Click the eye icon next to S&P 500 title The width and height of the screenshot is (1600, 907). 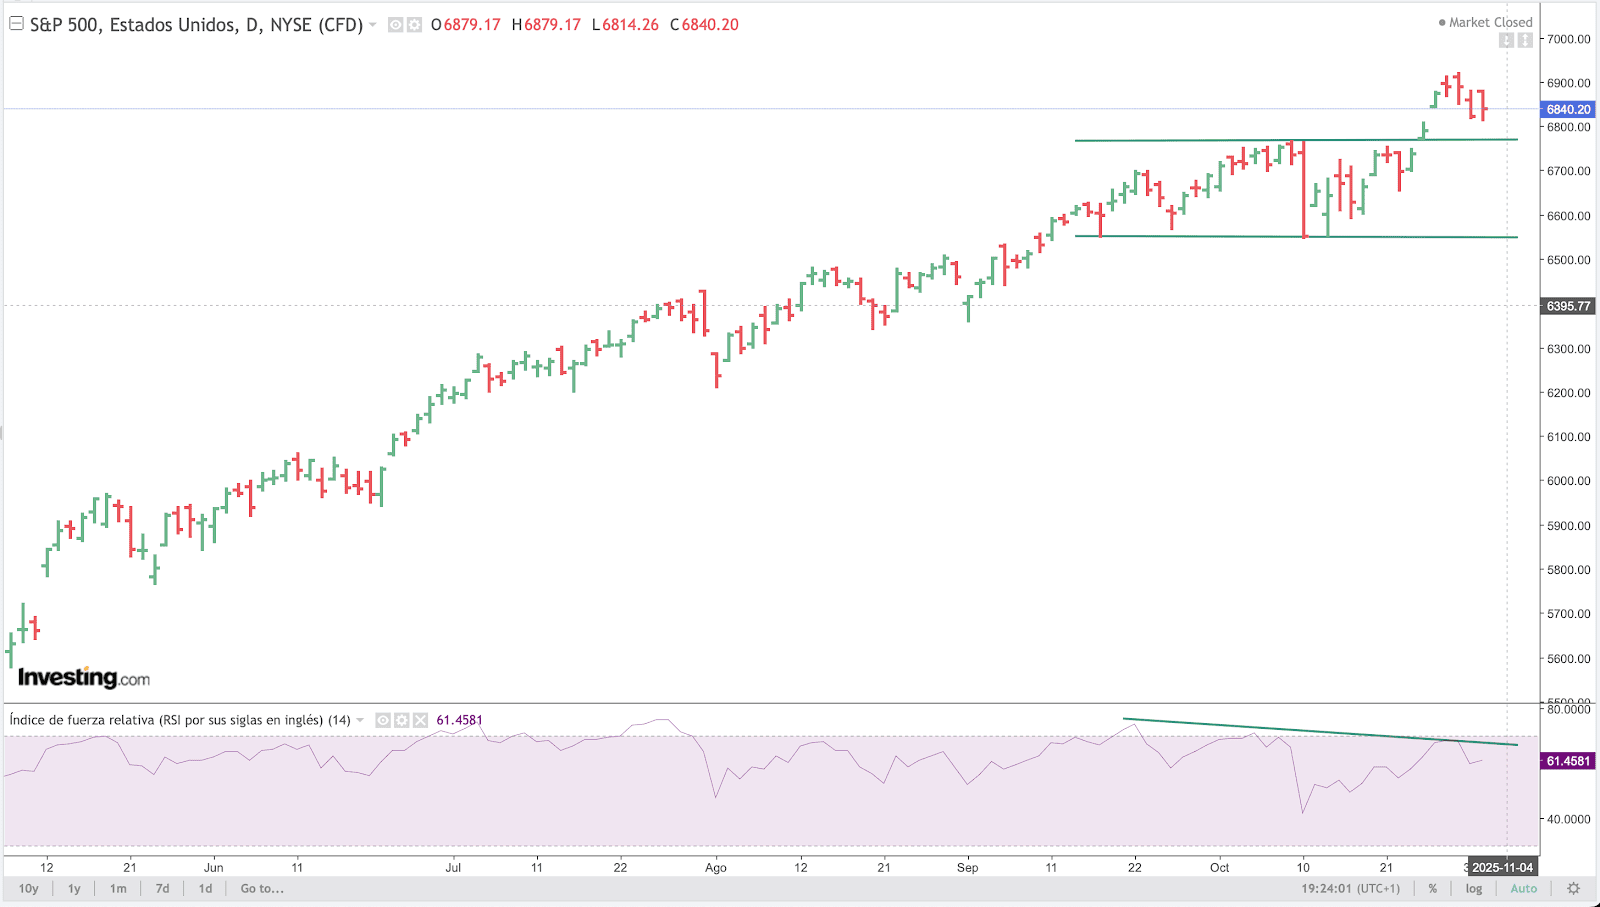click(395, 24)
